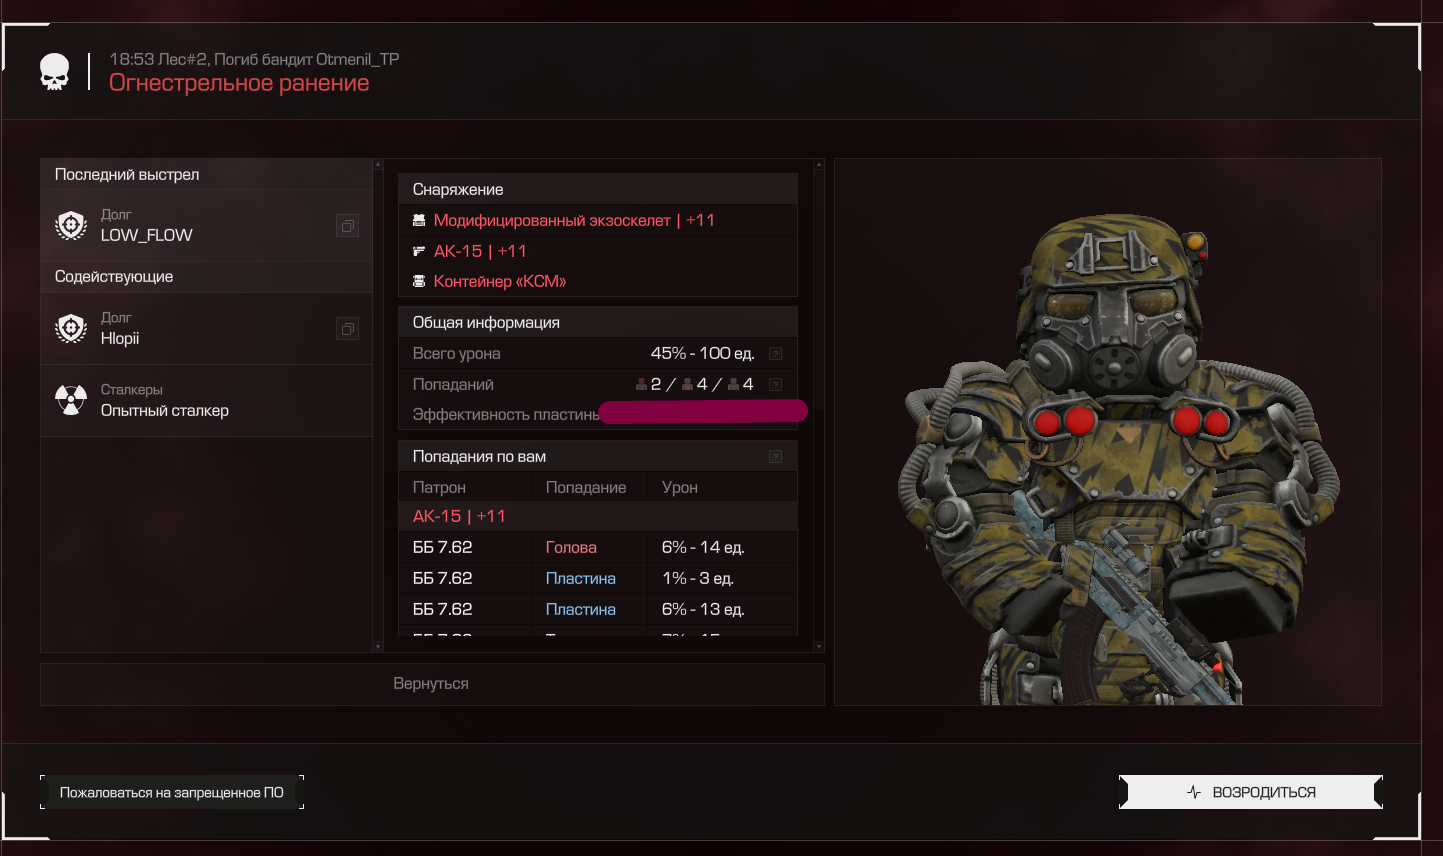Viewport: 1443px width, 856px height.
Task: Click the hit icon next to count 2
Action: [642, 384]
